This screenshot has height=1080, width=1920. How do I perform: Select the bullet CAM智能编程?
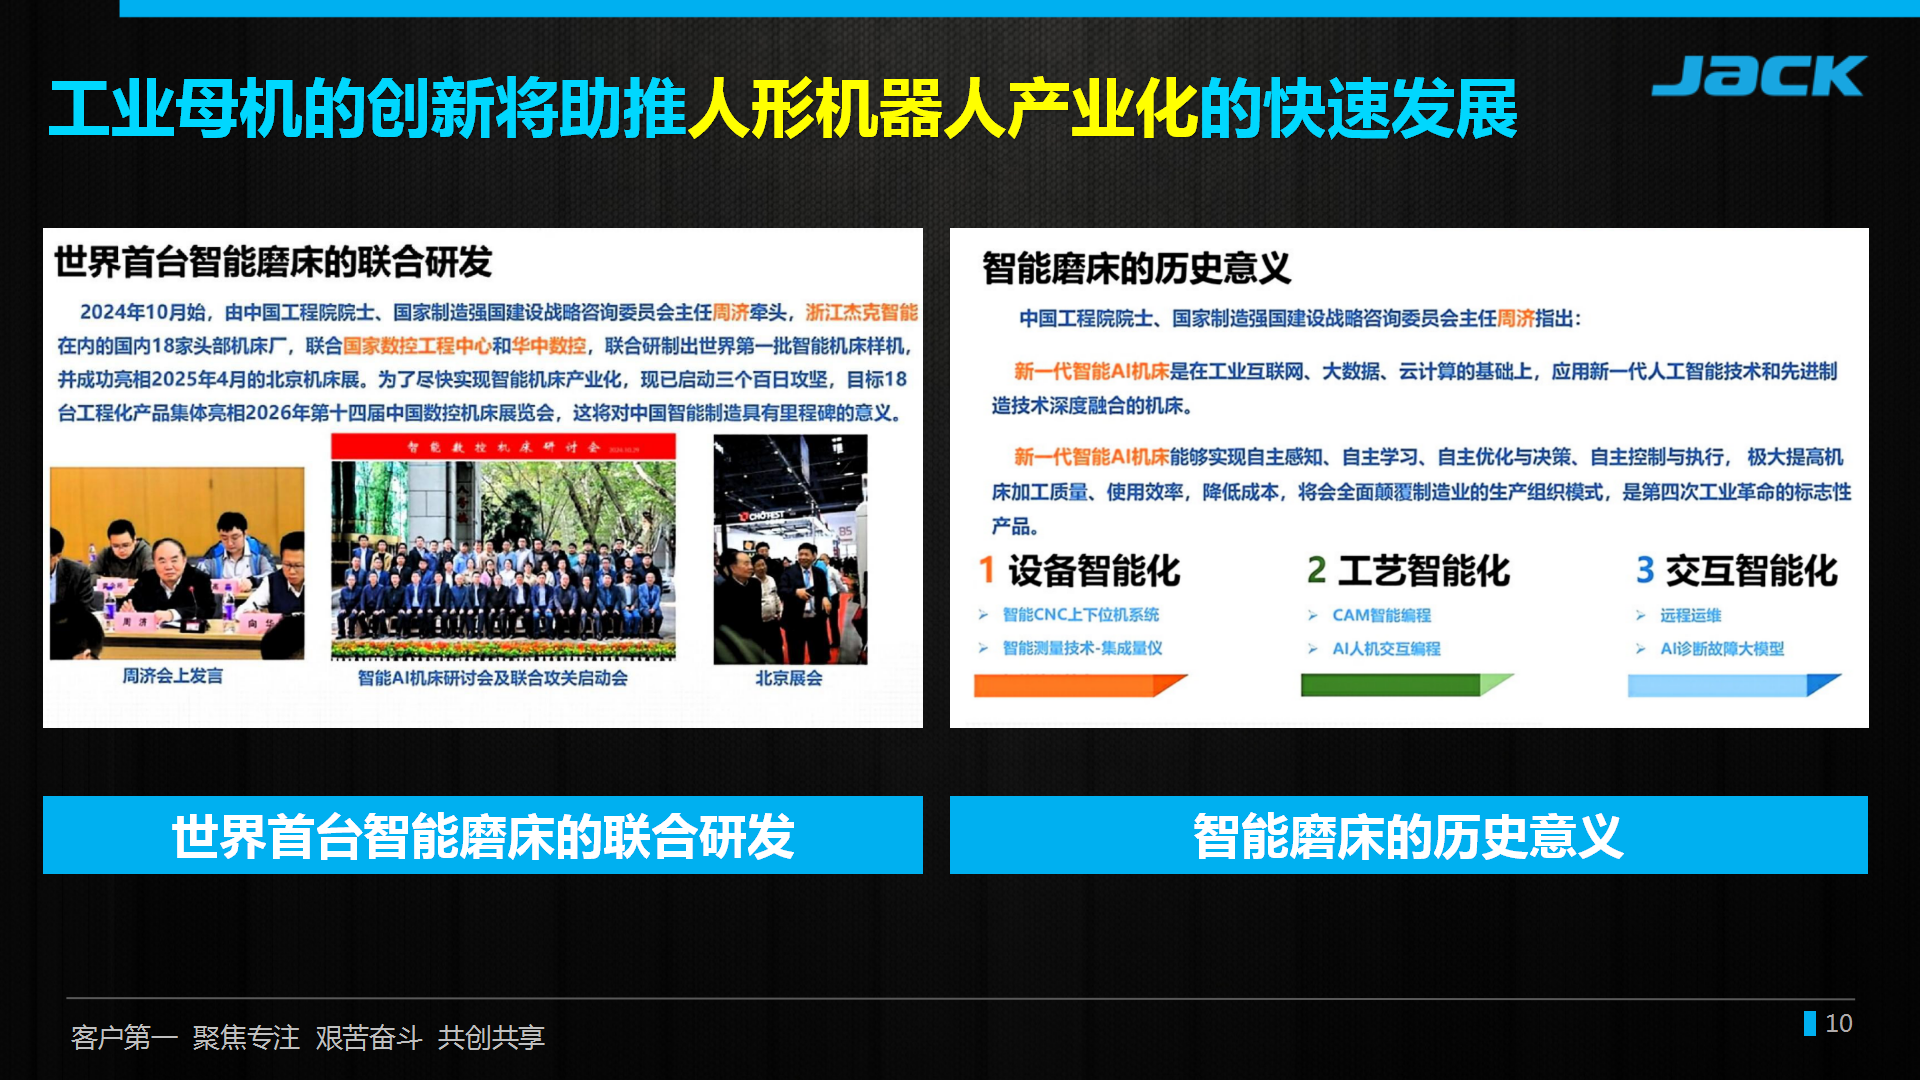(x=1382, y=615)
